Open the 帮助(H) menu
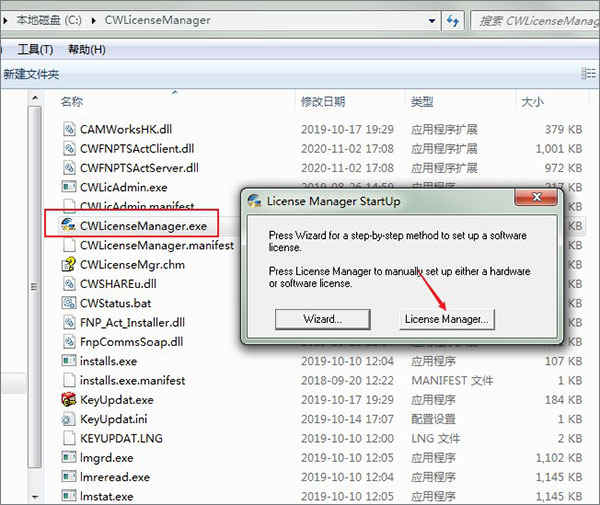Viewport: 600px width, 505px height. click(x=87, y=49)
